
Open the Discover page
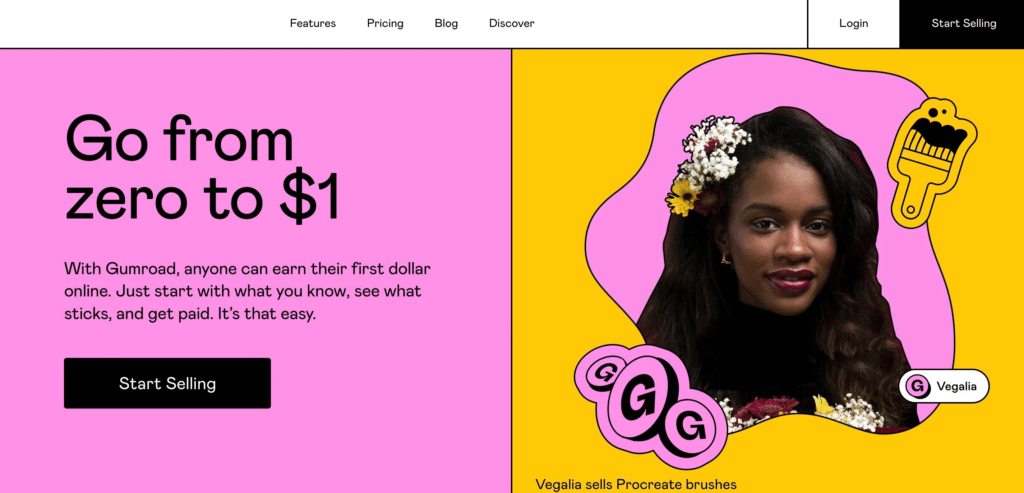click(511, 24)
